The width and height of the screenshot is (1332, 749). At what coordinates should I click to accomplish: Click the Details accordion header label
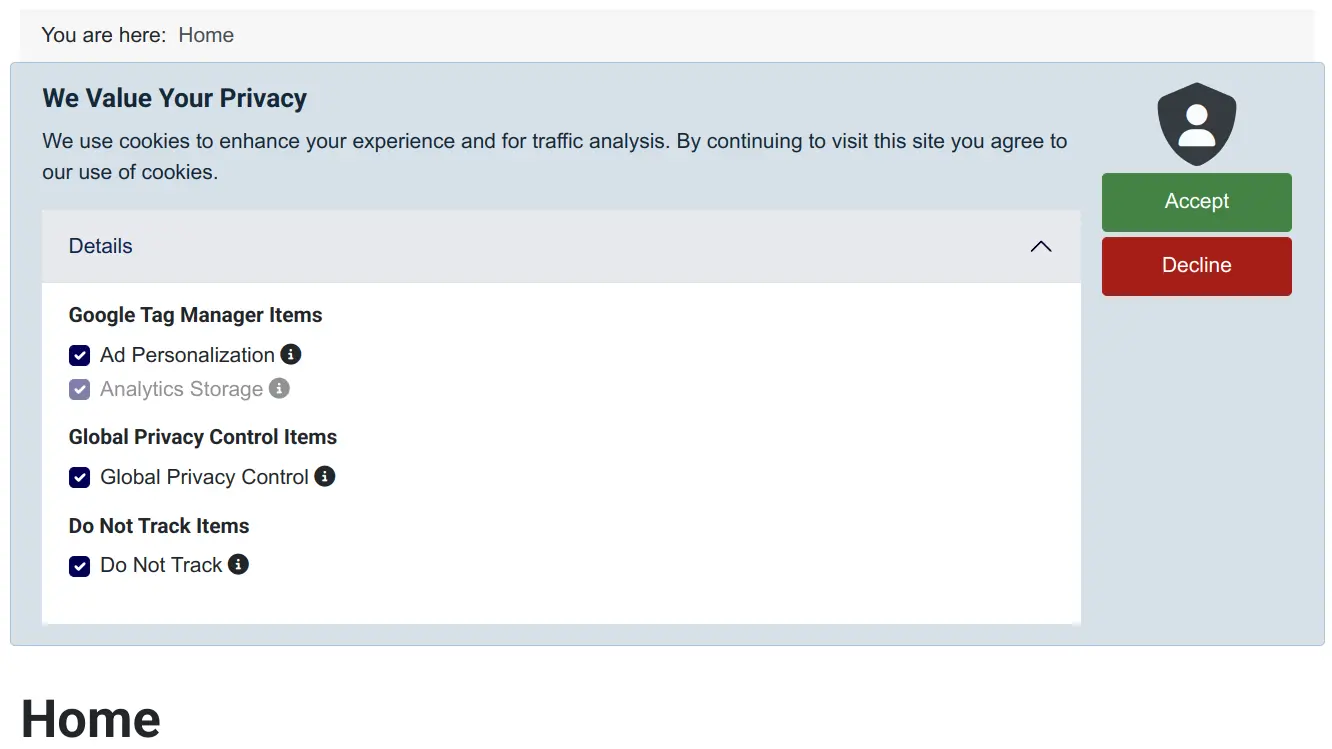[x=100, y=246]
